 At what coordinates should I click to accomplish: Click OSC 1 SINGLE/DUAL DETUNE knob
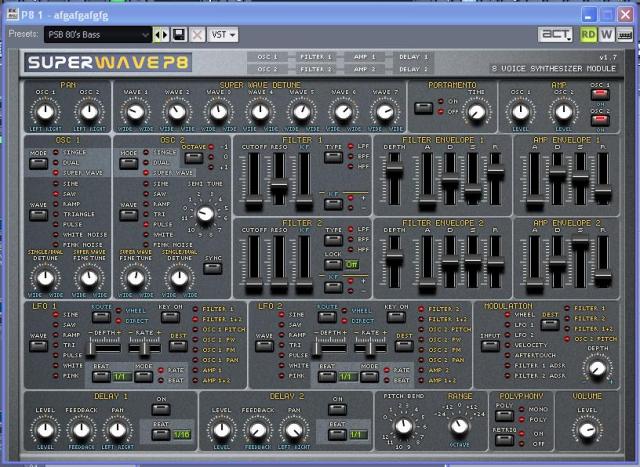pyautogui.click(x=45, y=278)
